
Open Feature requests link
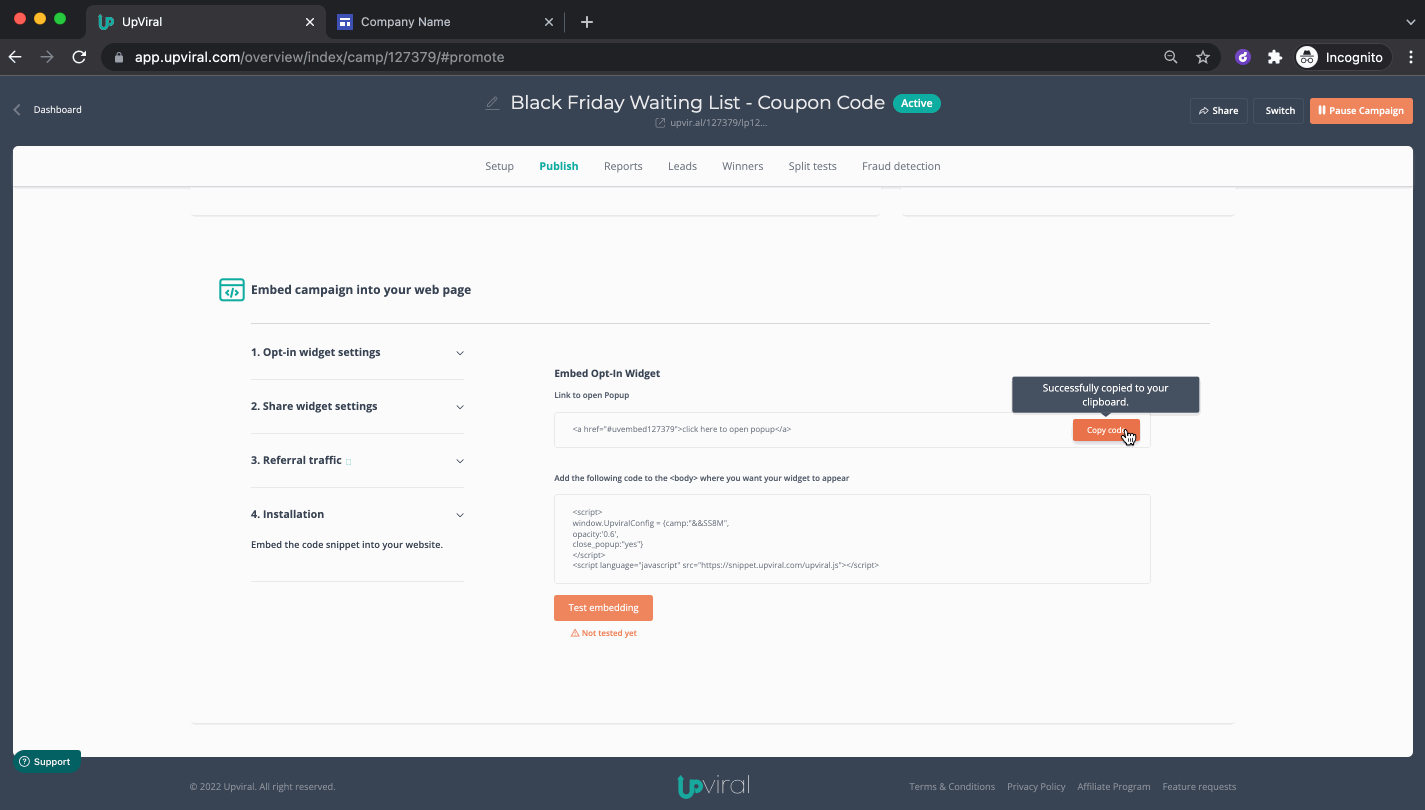[1199, 787]
